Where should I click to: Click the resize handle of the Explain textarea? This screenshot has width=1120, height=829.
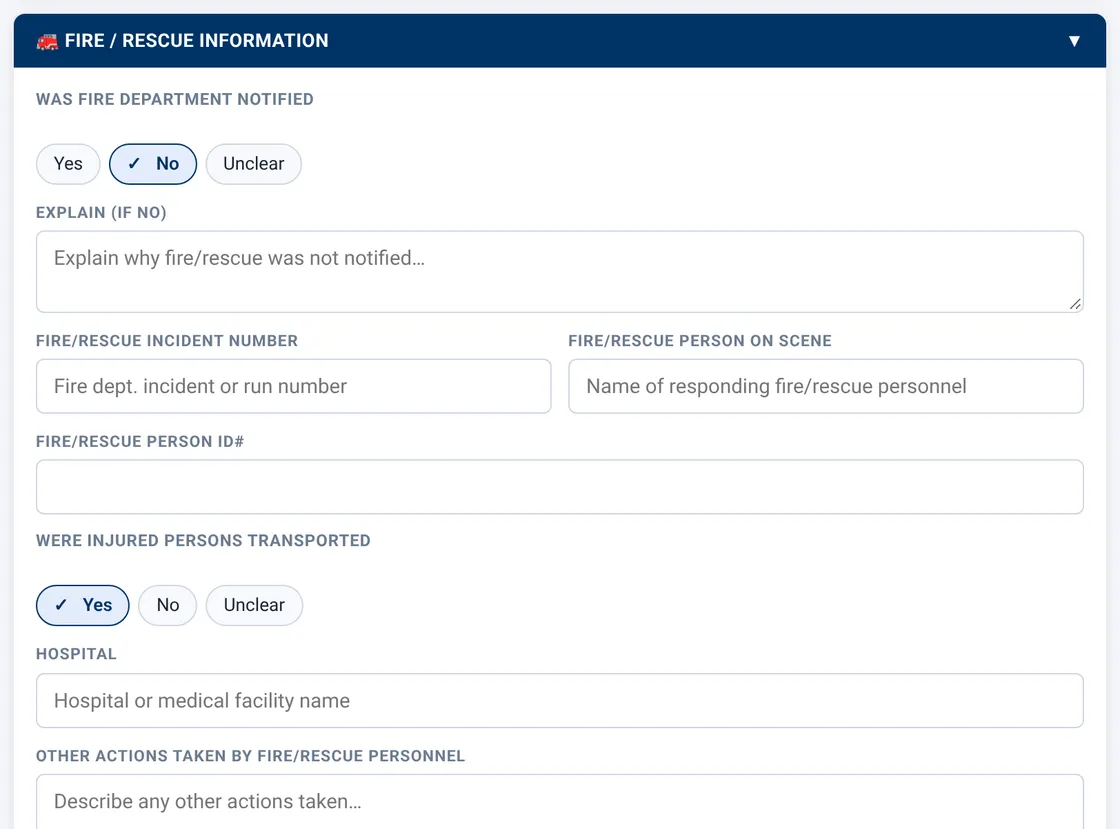[1075, 304]
